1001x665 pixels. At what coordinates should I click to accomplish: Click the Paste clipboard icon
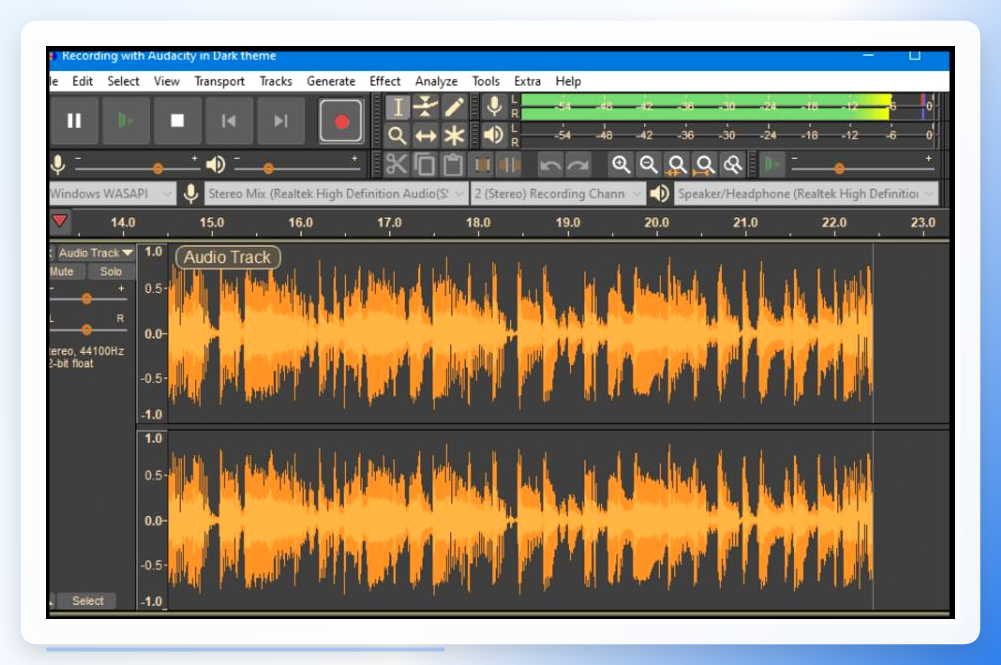[x=453, y=165]
